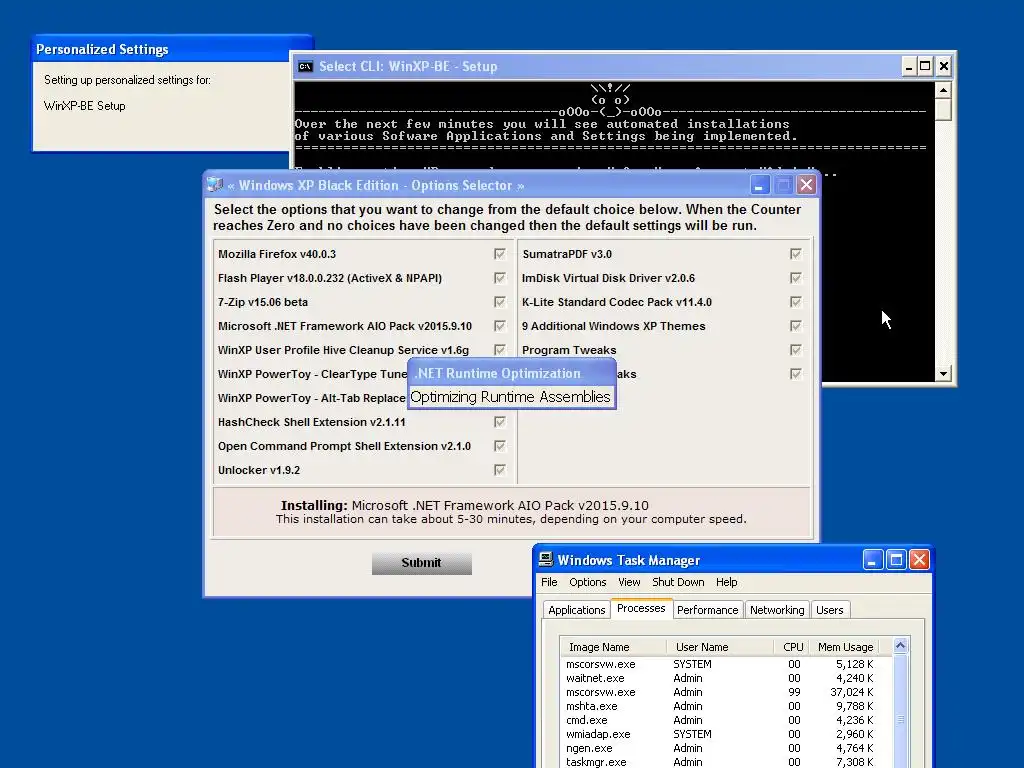The image size is (1024, 768).
Task: Click the CLI window console icon
Action: tap(305, 66)
